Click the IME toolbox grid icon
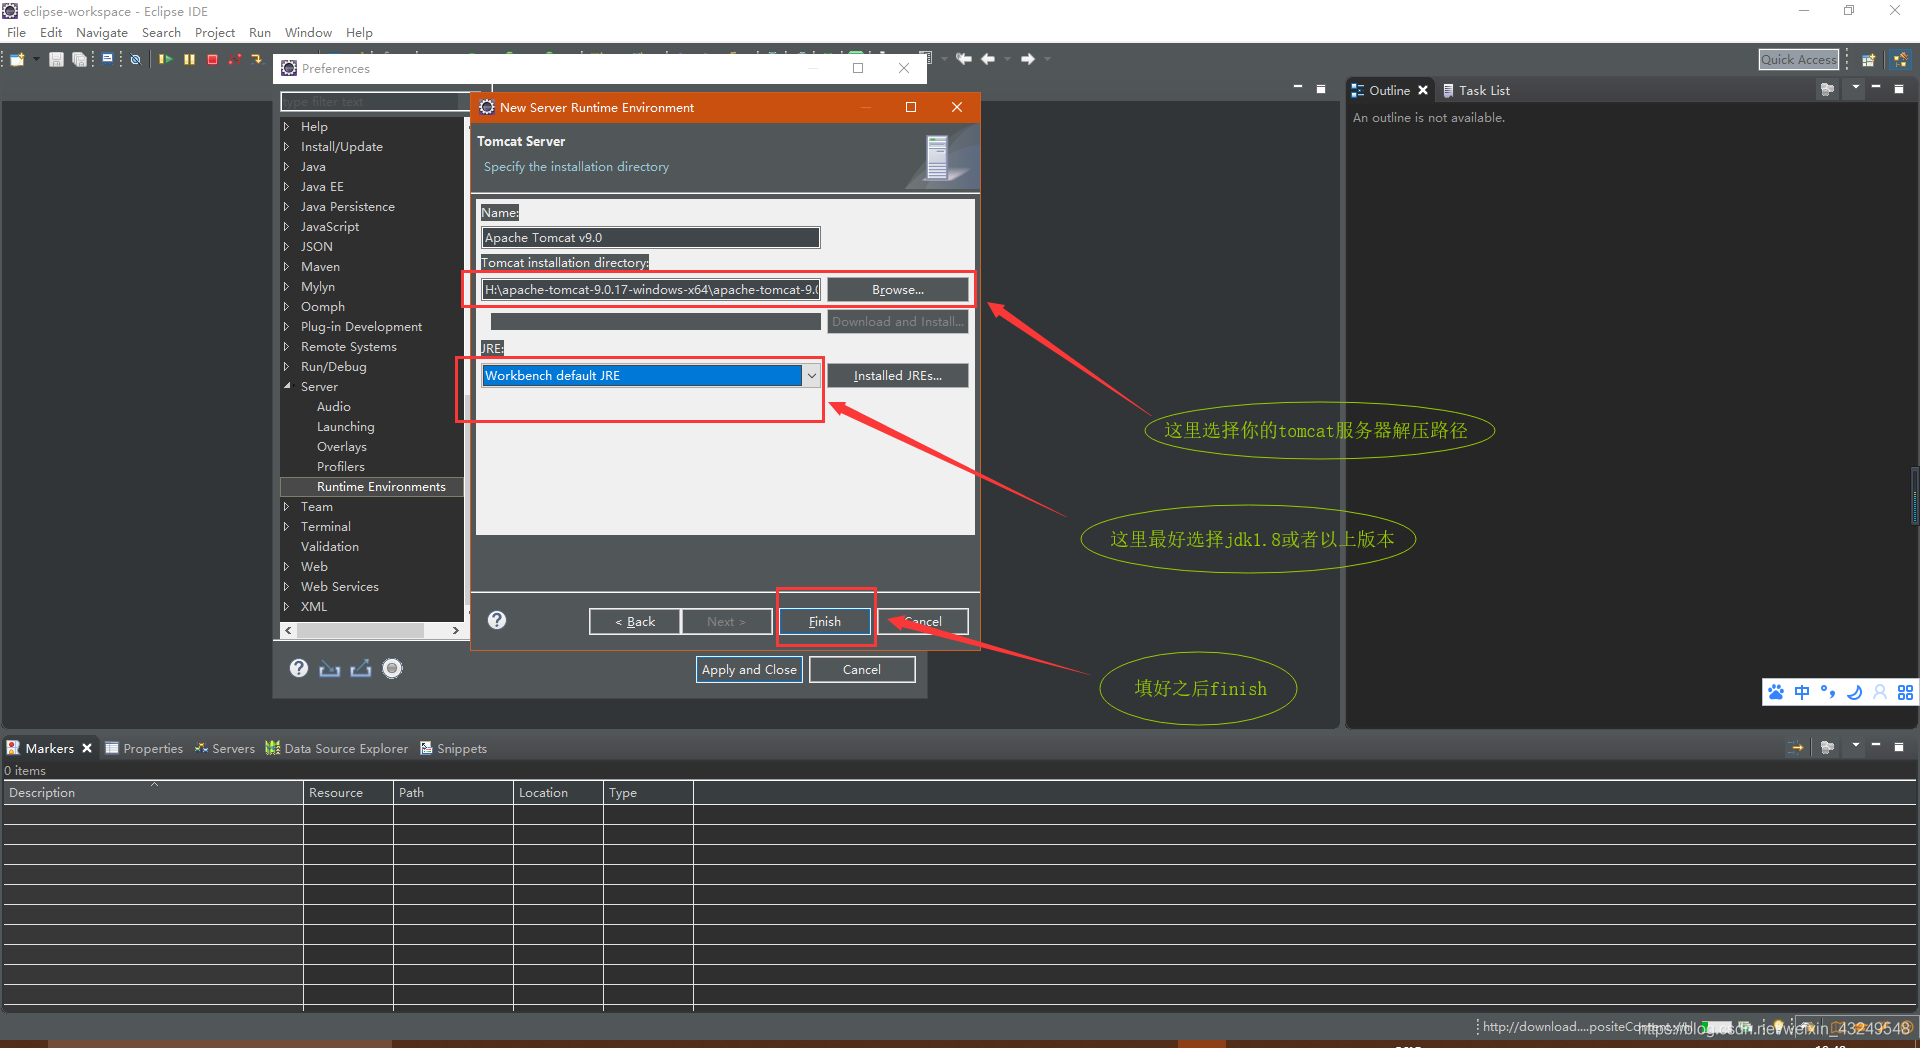The image size is (1920, 1048). point(1905,692)
